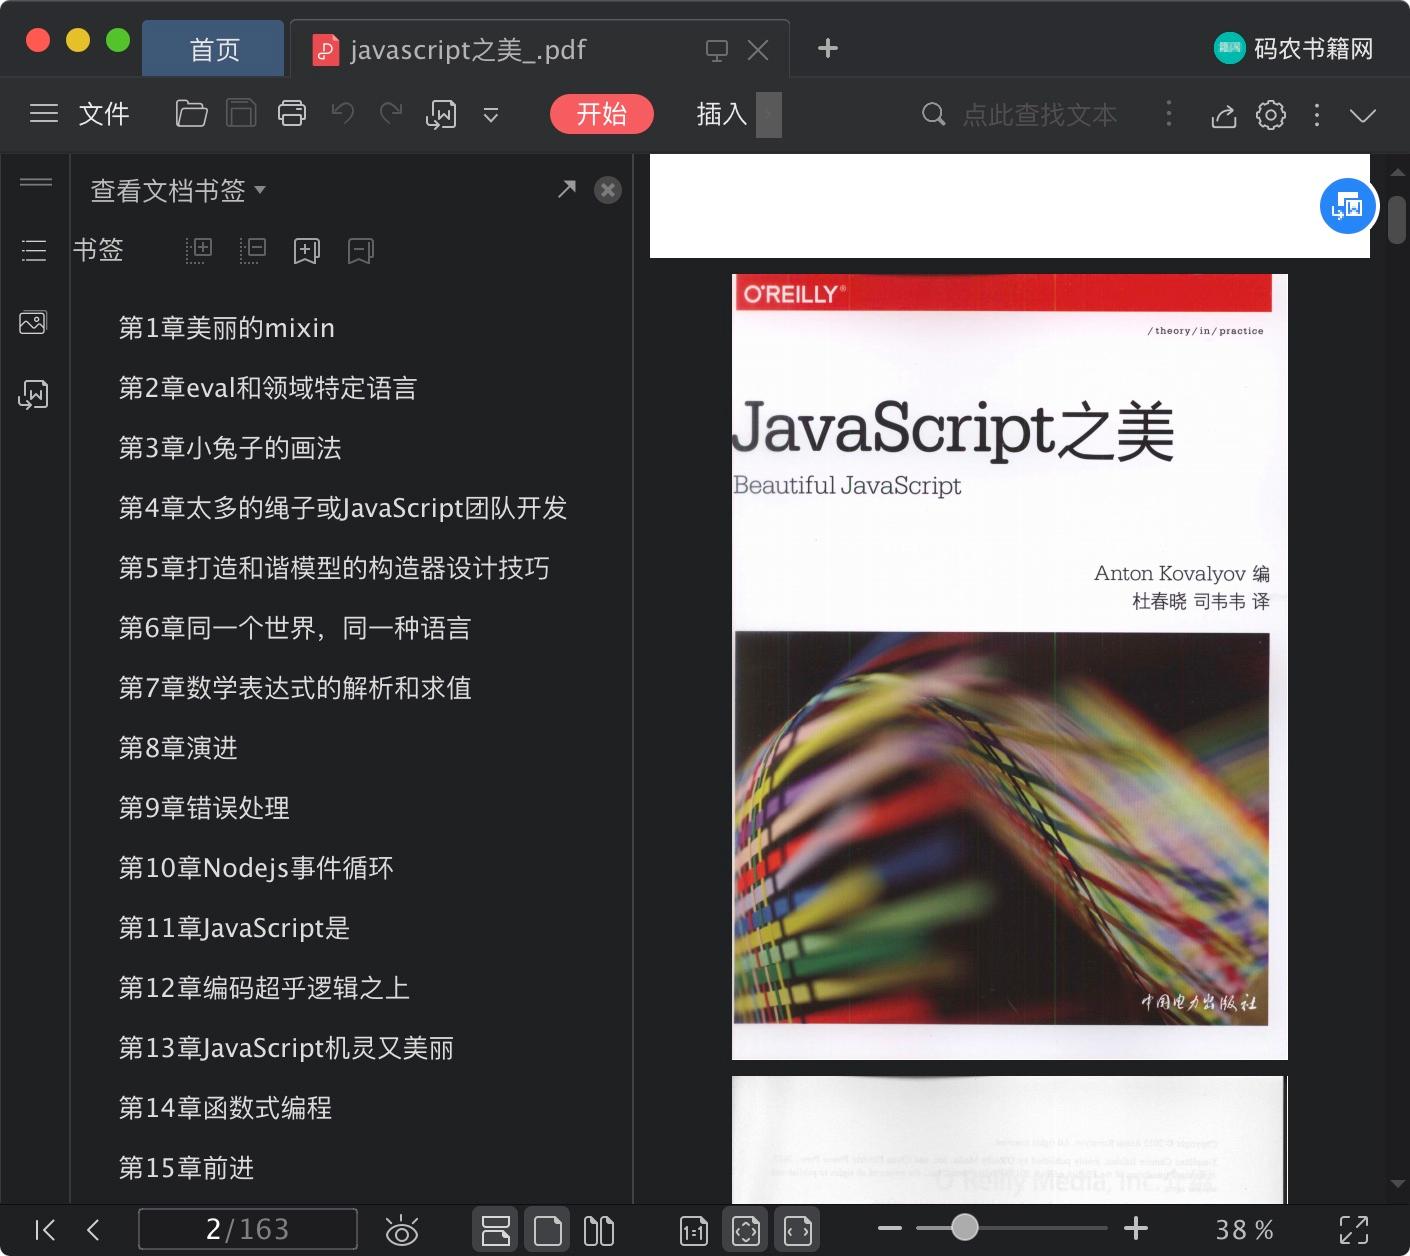Open settings gear icon
Screen dimensions: 1410x1256
(1271, 115)
